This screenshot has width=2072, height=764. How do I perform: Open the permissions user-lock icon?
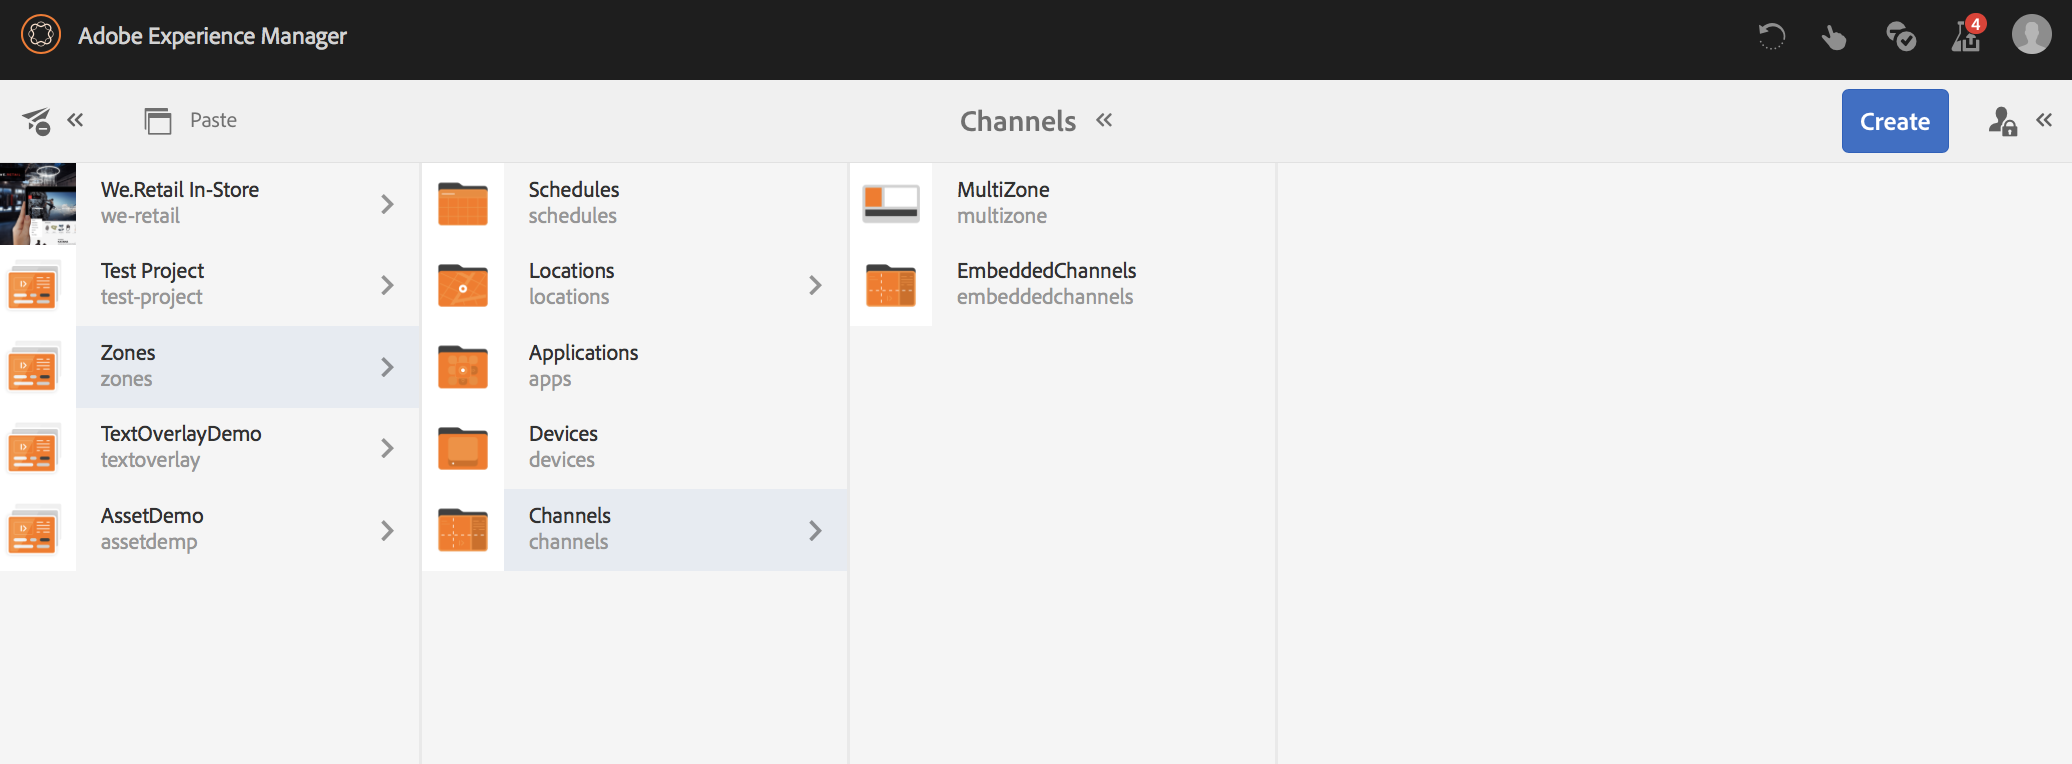[x=2002, y=121]
